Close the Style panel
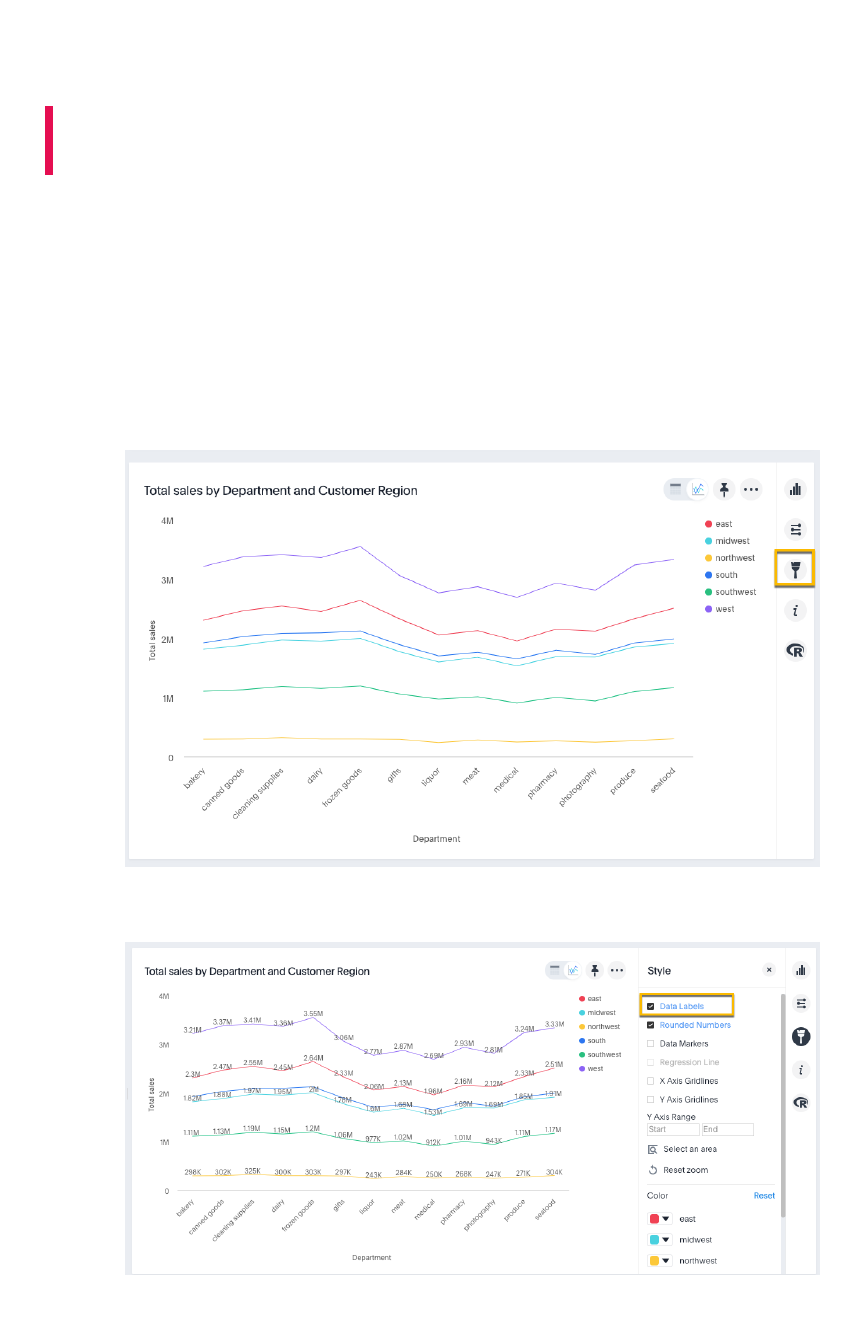The width and height of the screenshot is (864, 1344). pyautogui.click(x=769, y=970)
